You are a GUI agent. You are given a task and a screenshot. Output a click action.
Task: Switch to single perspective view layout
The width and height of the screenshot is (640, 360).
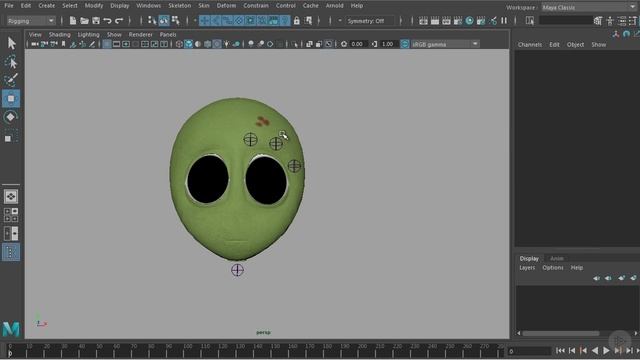(x=11, y=196)
